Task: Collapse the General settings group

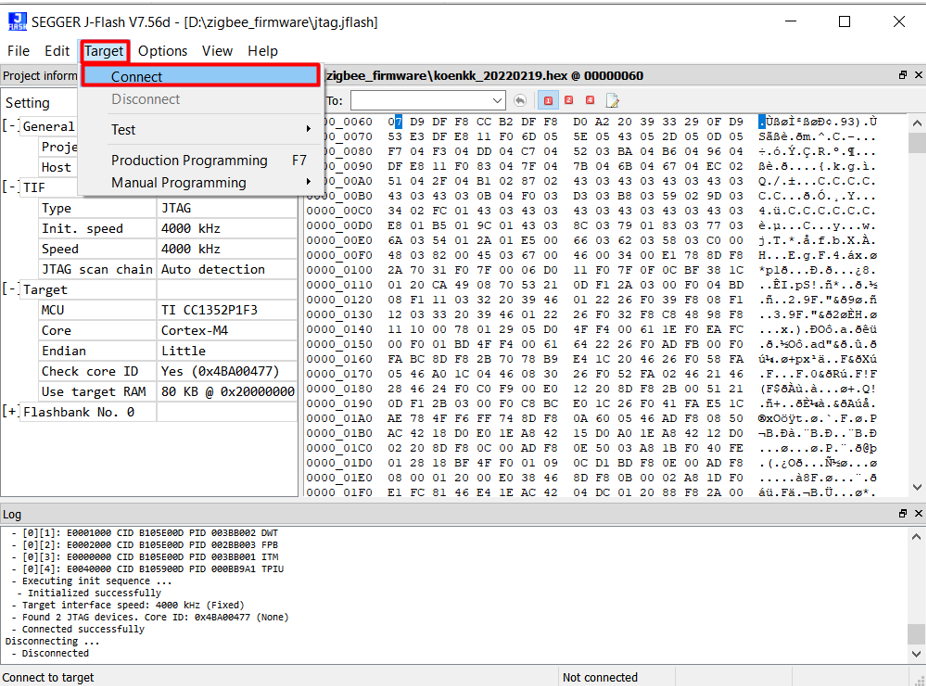Action: click(x=11, y=126)
